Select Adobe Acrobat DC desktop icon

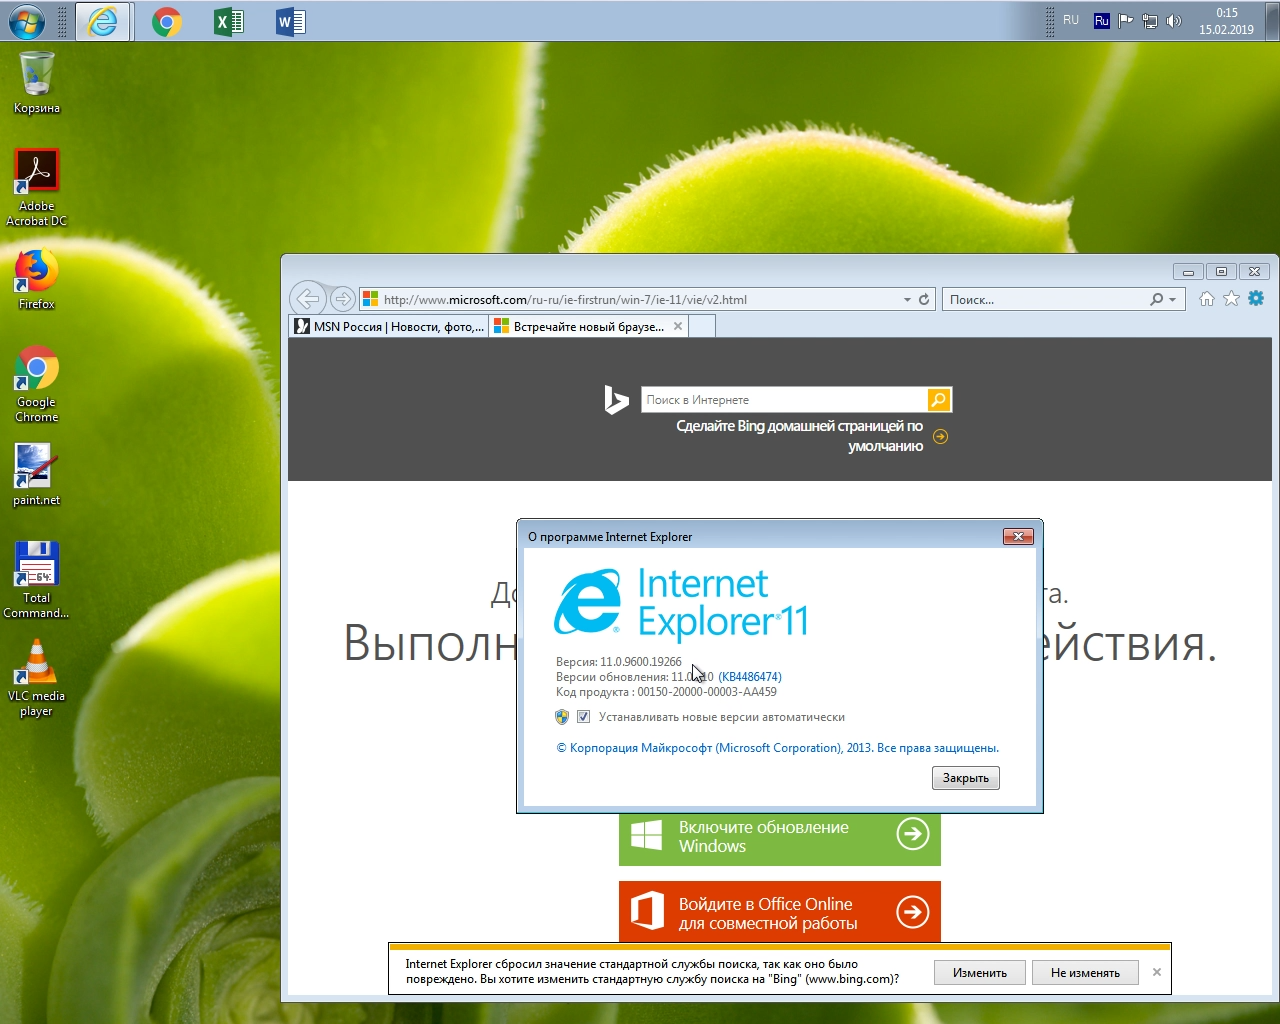pyautogui.click(x=37, y=187)
